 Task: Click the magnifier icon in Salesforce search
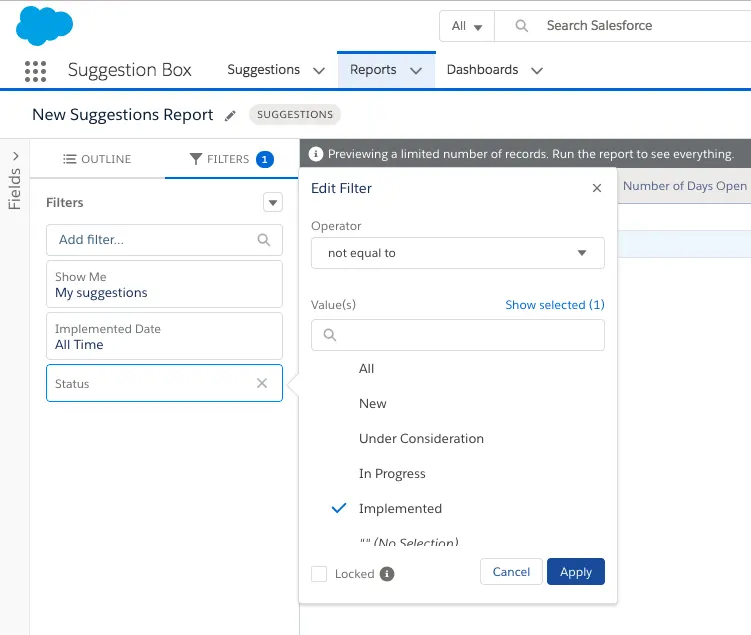coord(522,26)
